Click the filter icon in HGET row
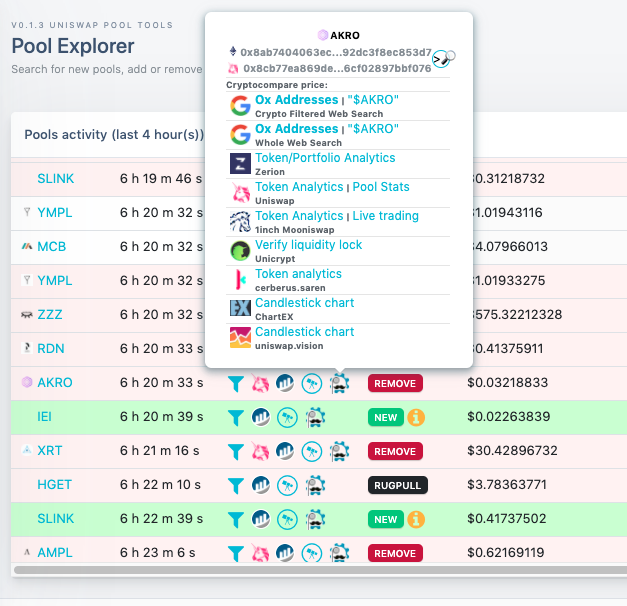Image resolution: width=627 pixels, height=606 pixels. click(x=236, y=486)
